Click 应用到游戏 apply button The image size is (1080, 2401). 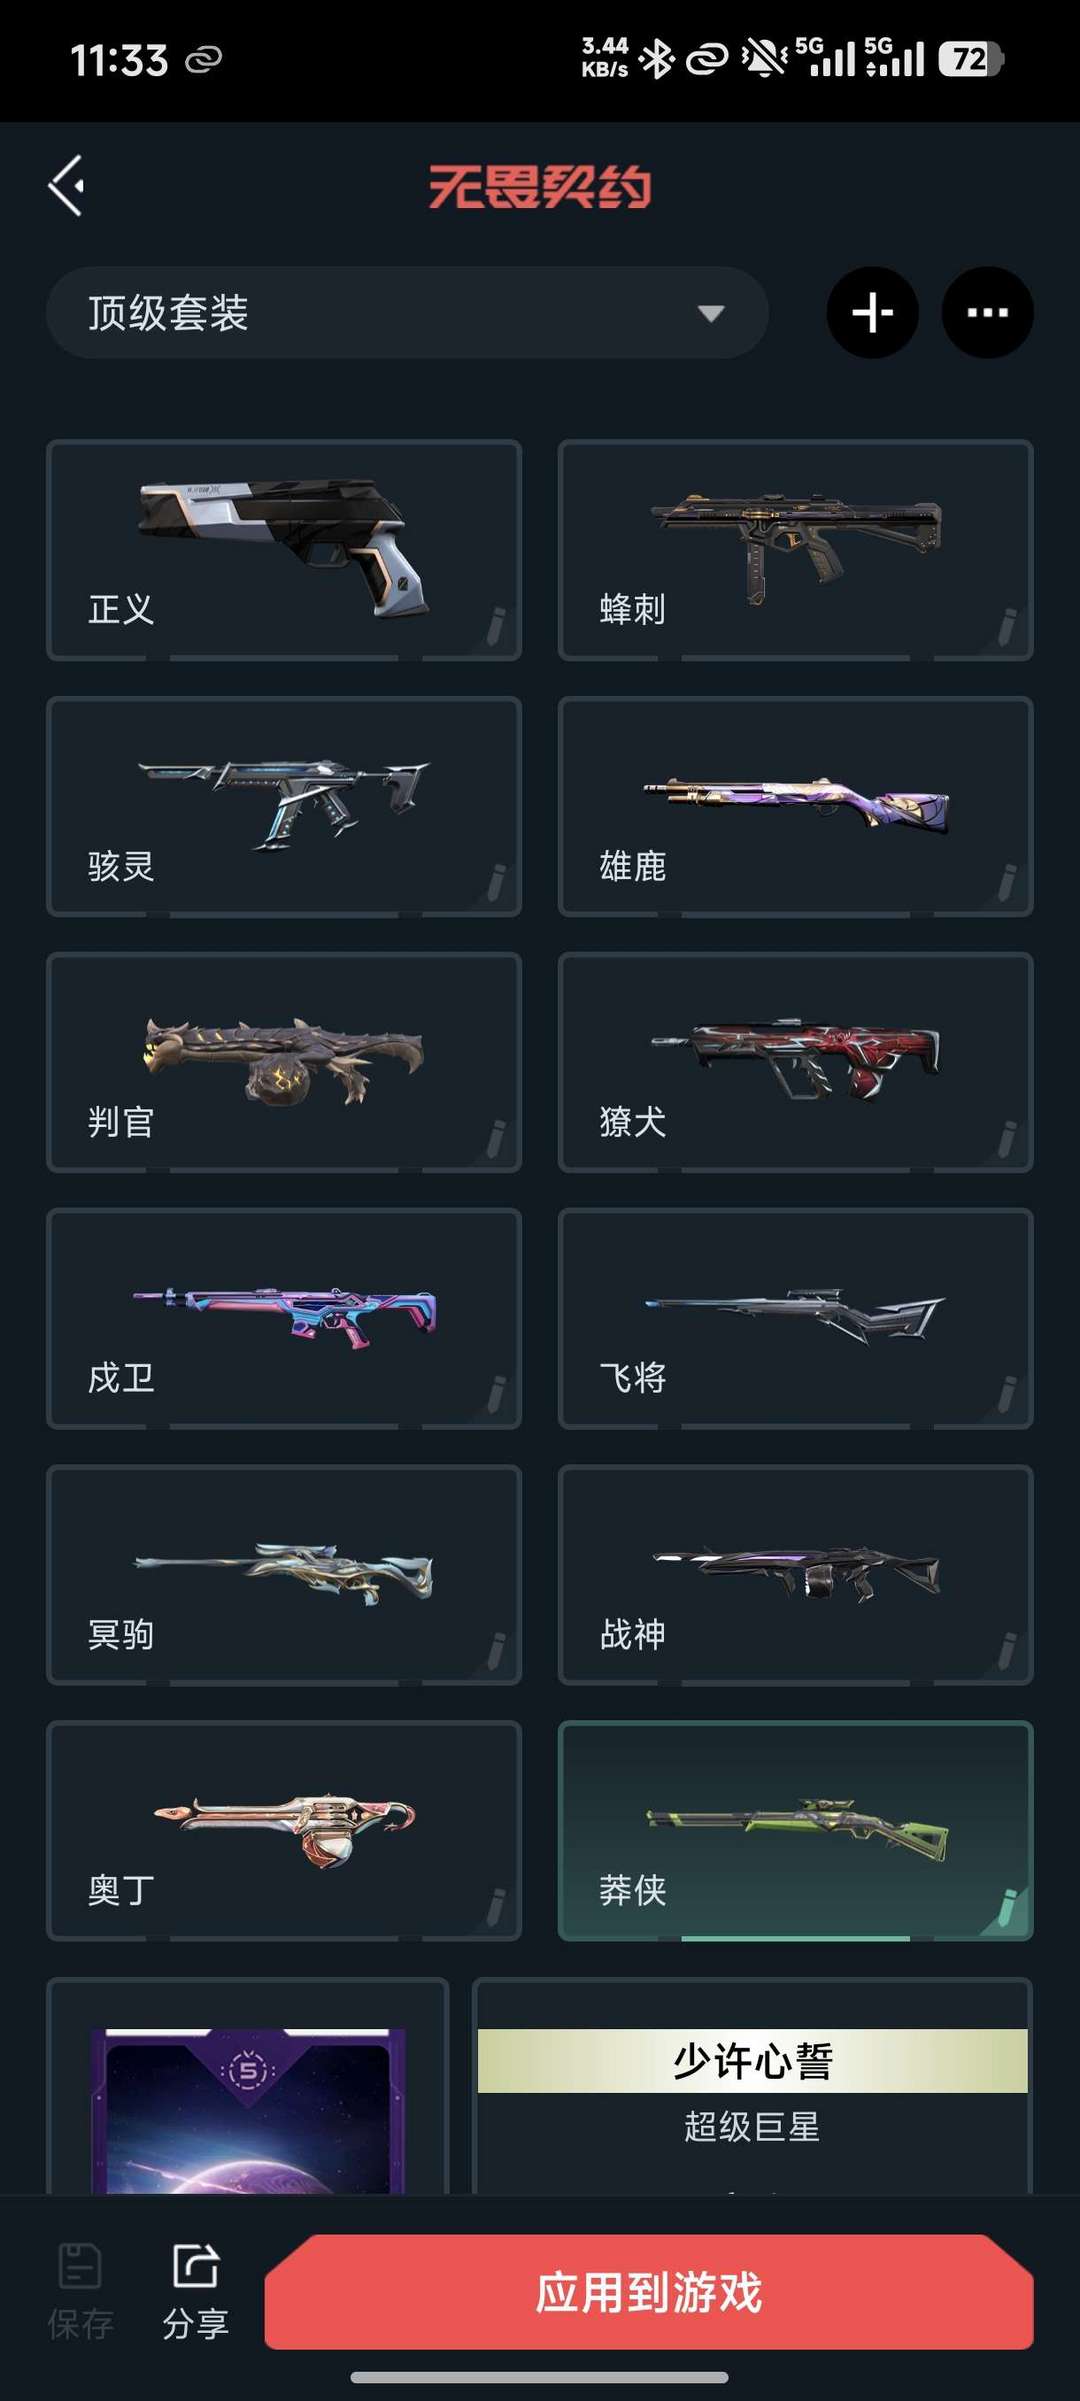pyautogui.click(x=649, y=2292)
